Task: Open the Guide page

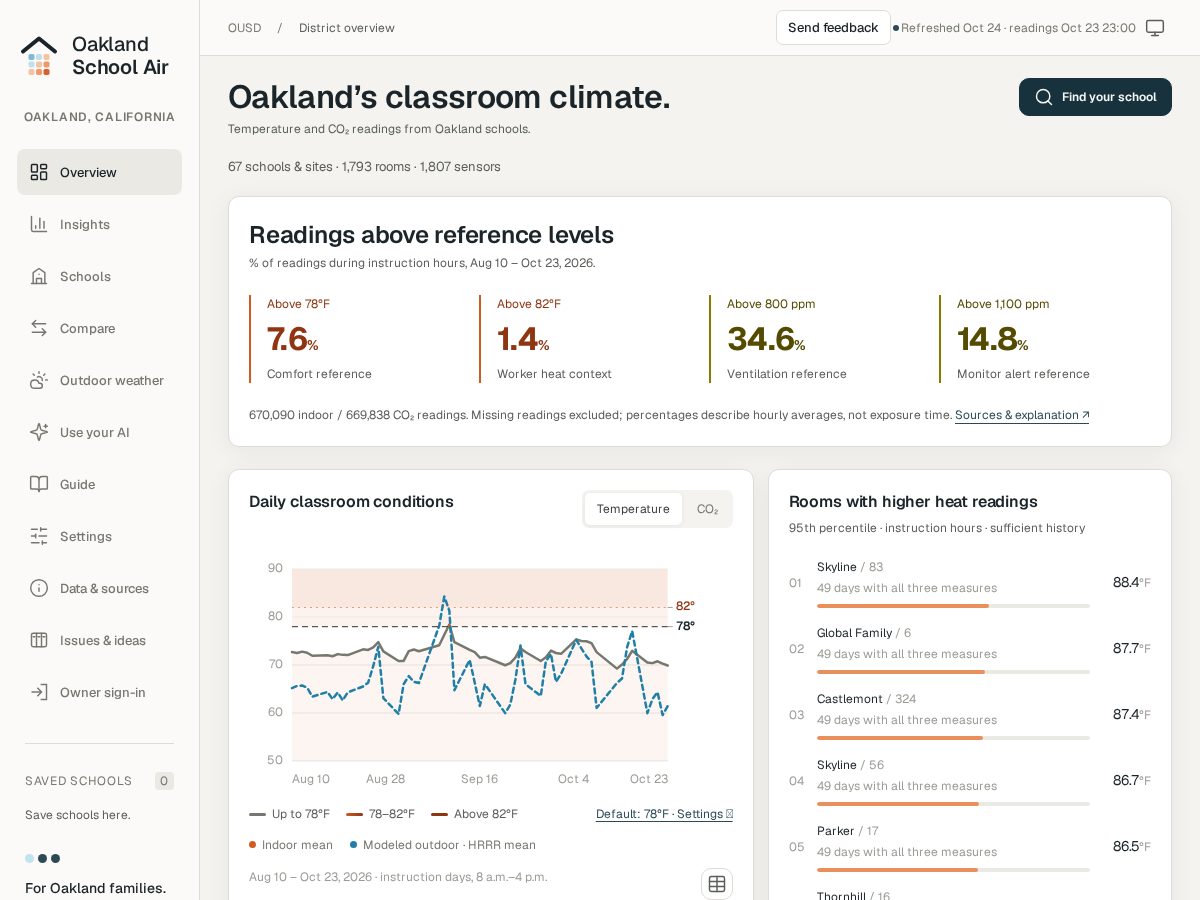Action: coord(99,484)
